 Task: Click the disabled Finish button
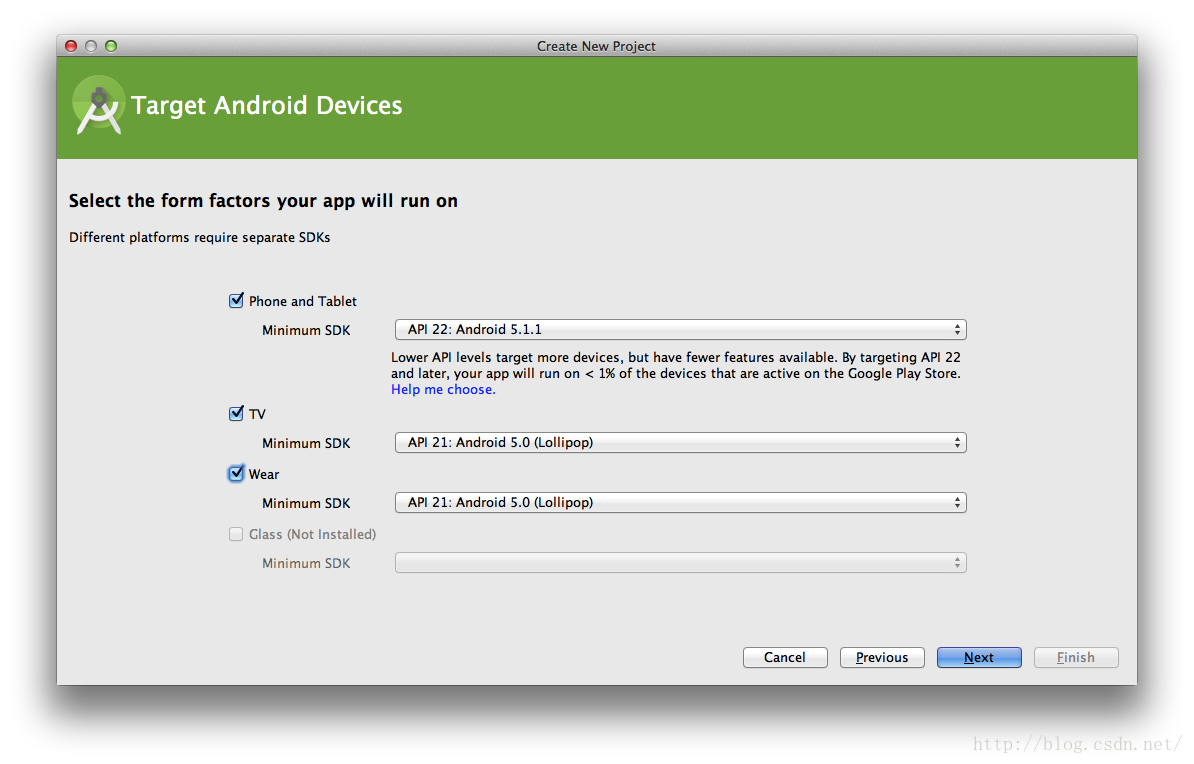click(x=1076, y=657)
